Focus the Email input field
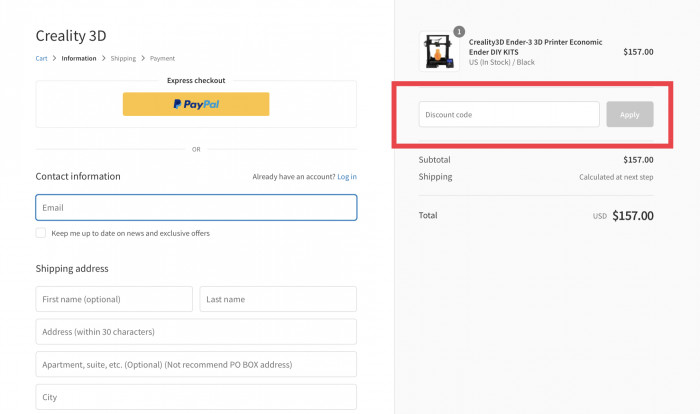 tap(196, 207)
